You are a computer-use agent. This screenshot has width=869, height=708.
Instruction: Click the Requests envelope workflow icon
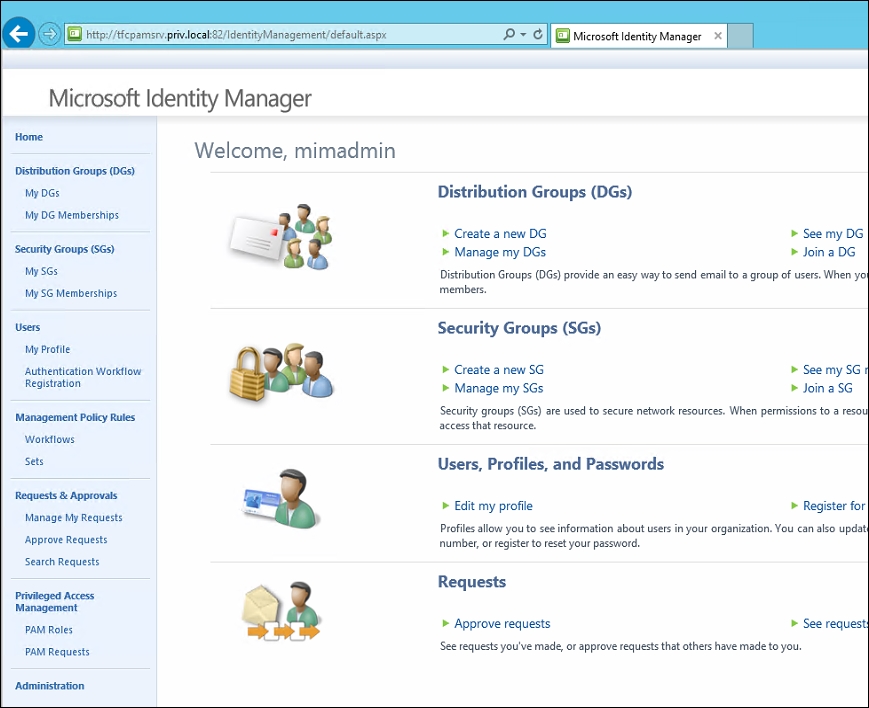pos(281,611)
